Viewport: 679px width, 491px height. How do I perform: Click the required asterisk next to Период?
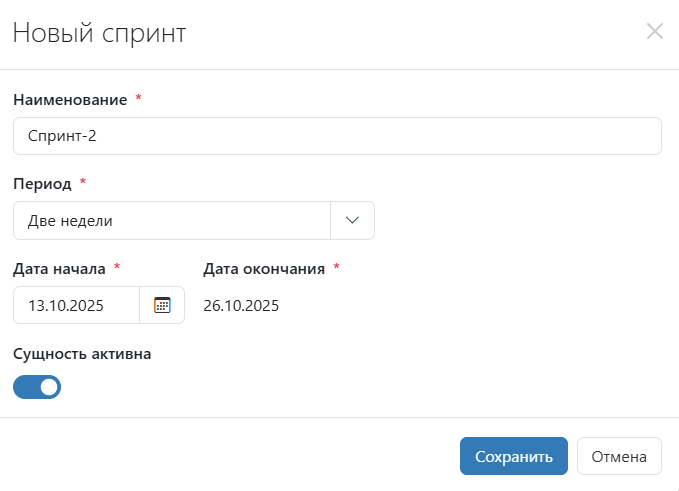coord(83,183)
